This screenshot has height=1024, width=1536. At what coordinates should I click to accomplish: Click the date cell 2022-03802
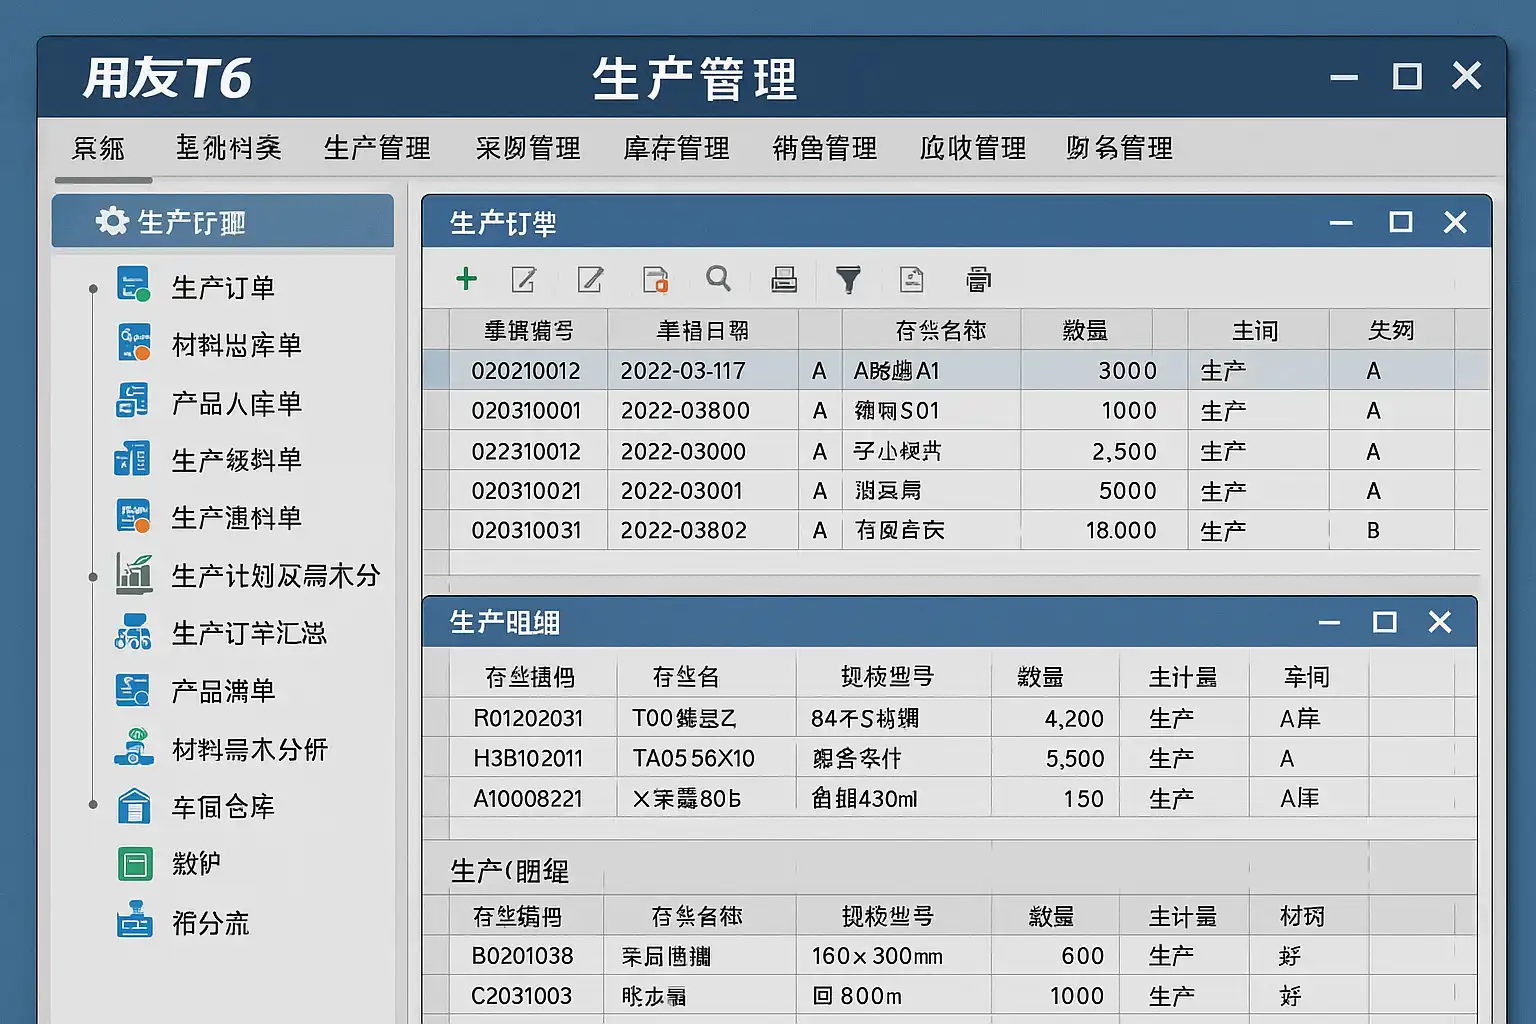(684, 530)
